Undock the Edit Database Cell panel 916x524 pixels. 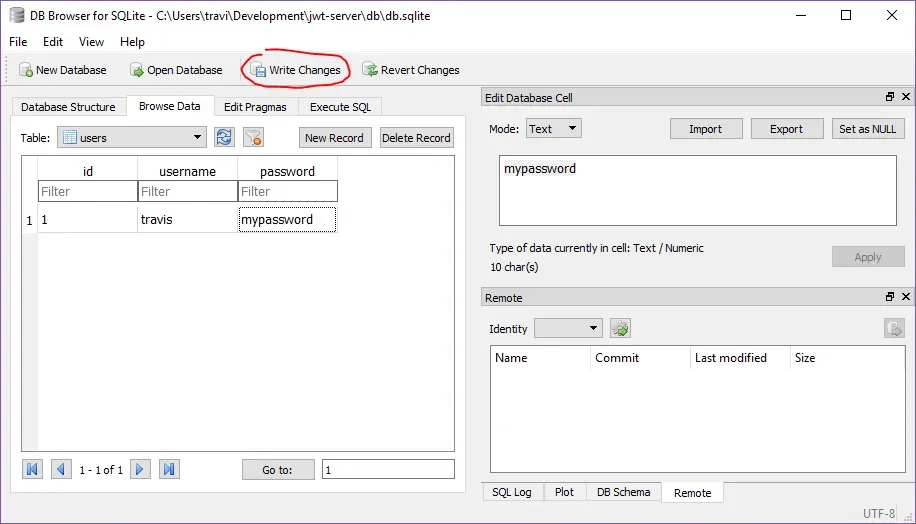pos(890,97)
